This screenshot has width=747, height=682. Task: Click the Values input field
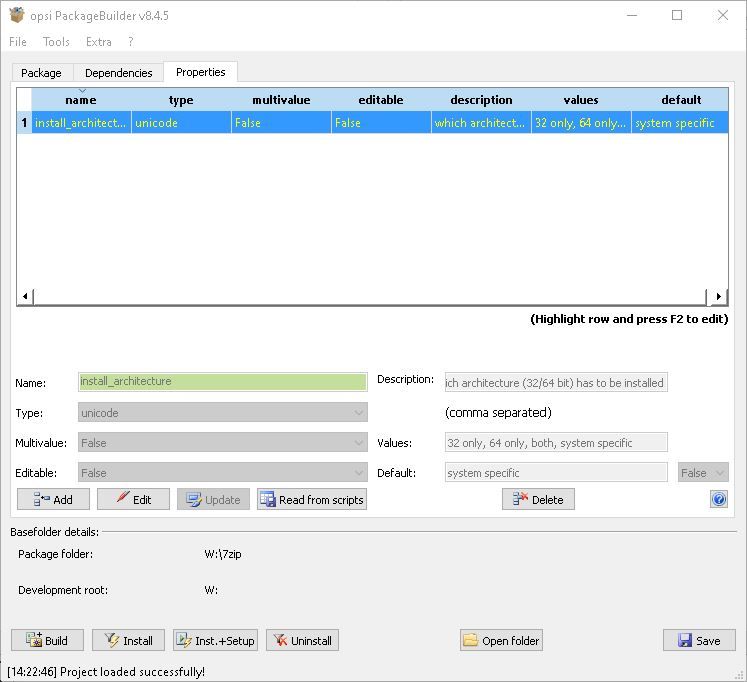[556, 442]
